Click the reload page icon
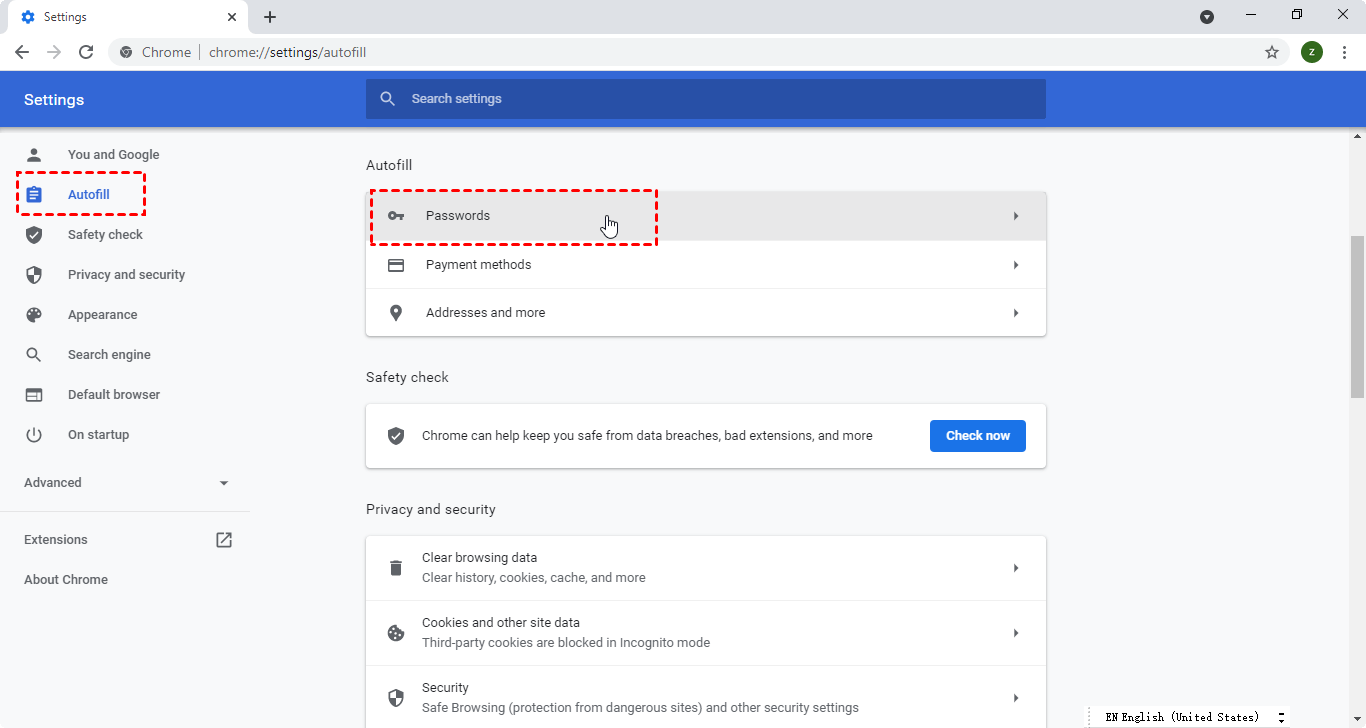Viewport: 1366px width, 728px height. tap(86, 52)
